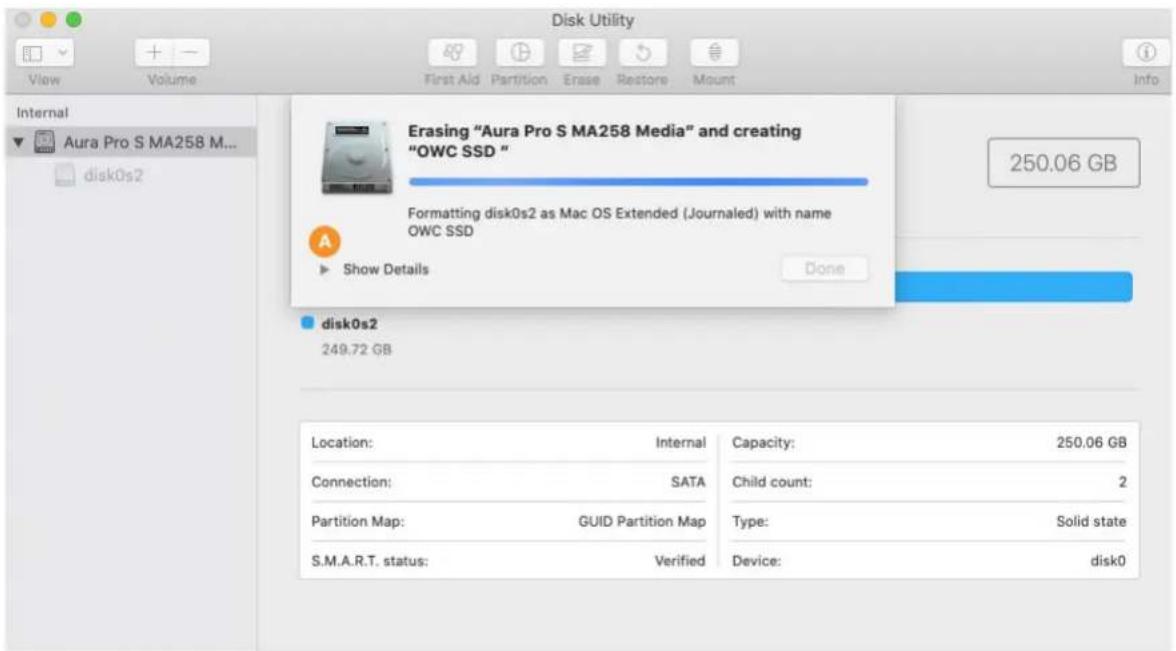
Task: Open the Info panel icon
Action: [x=1145, y=52]
